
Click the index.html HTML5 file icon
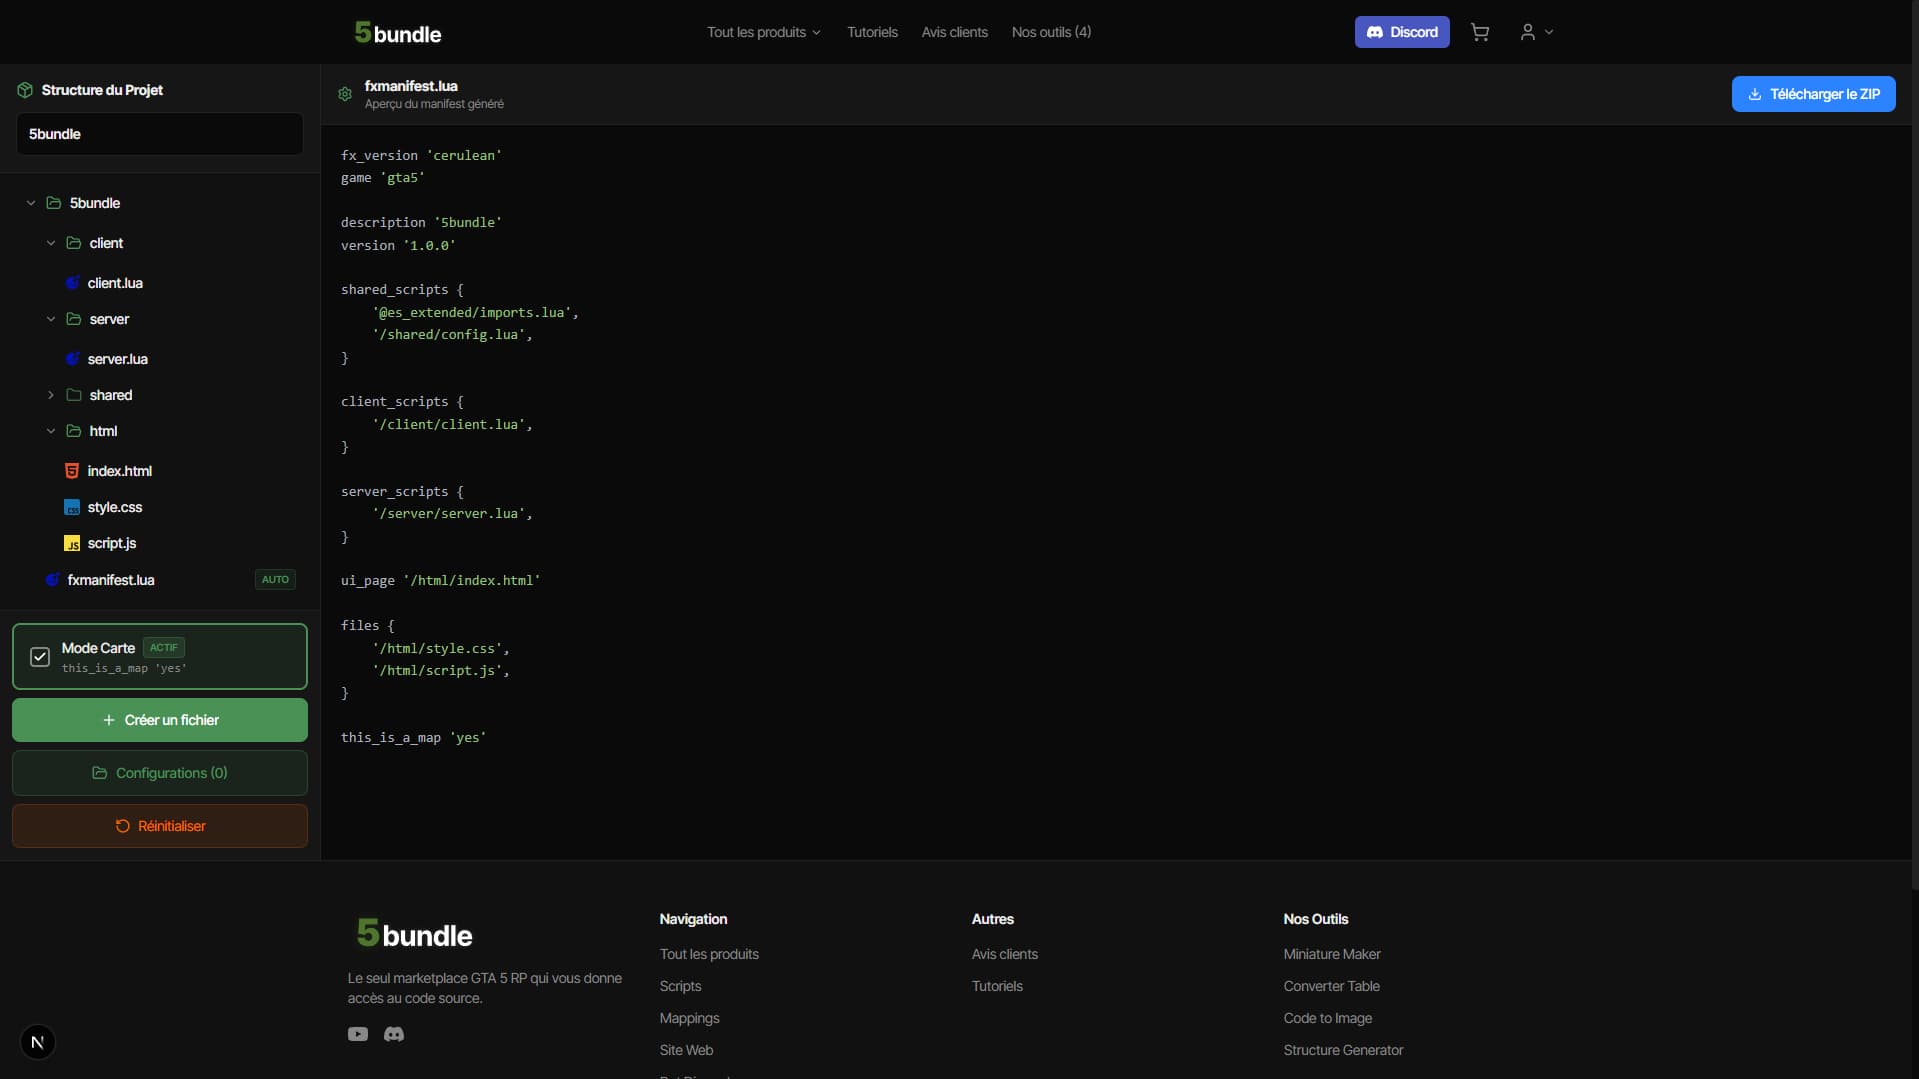point(72,471)
